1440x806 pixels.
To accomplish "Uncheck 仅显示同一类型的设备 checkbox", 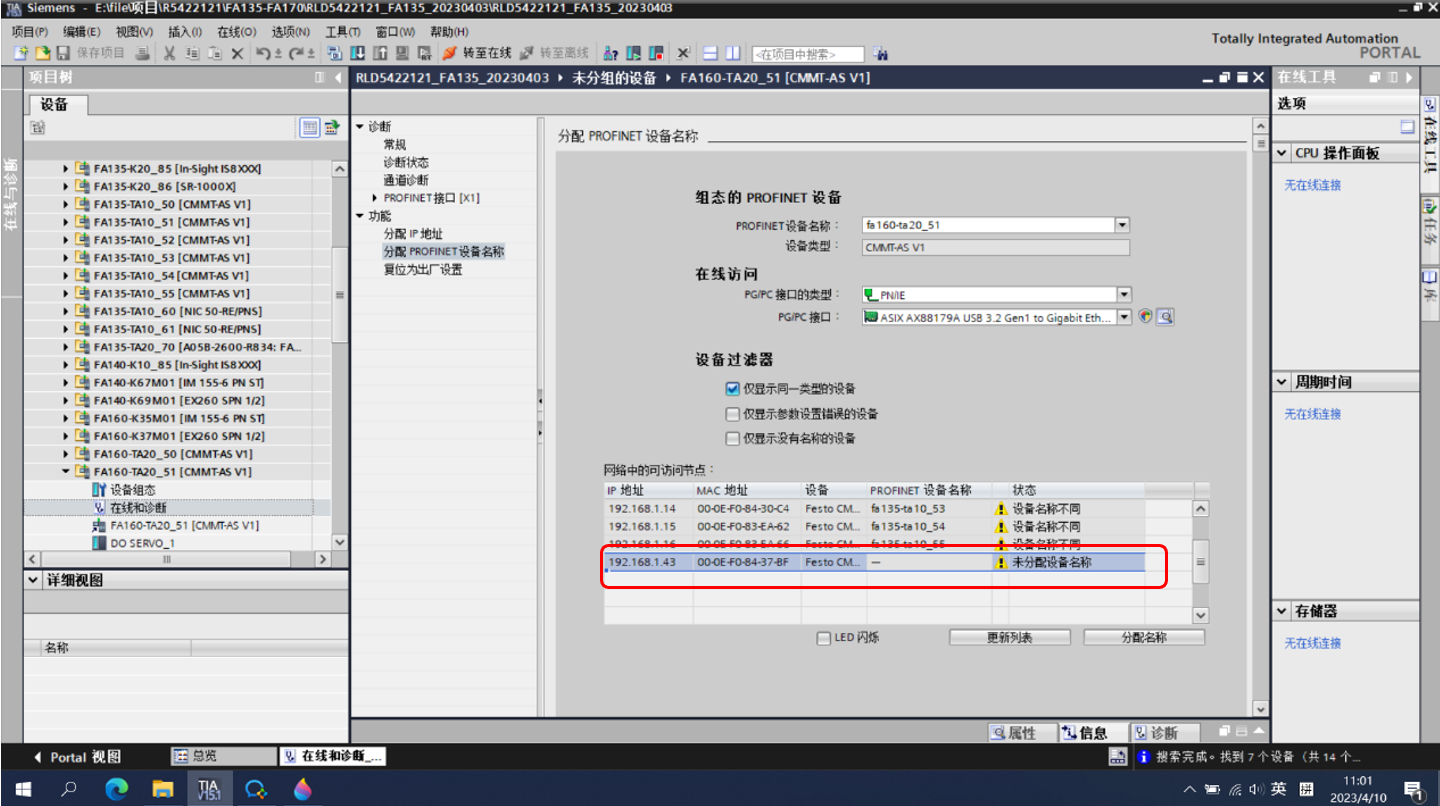I will coord(732,389).
